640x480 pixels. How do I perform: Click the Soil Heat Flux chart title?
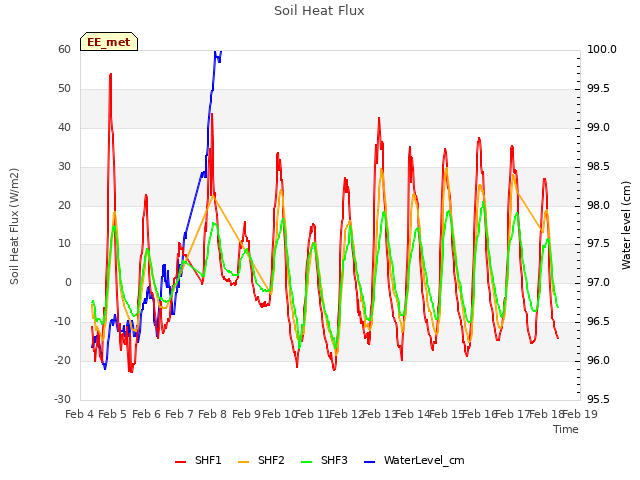point(319,11)
